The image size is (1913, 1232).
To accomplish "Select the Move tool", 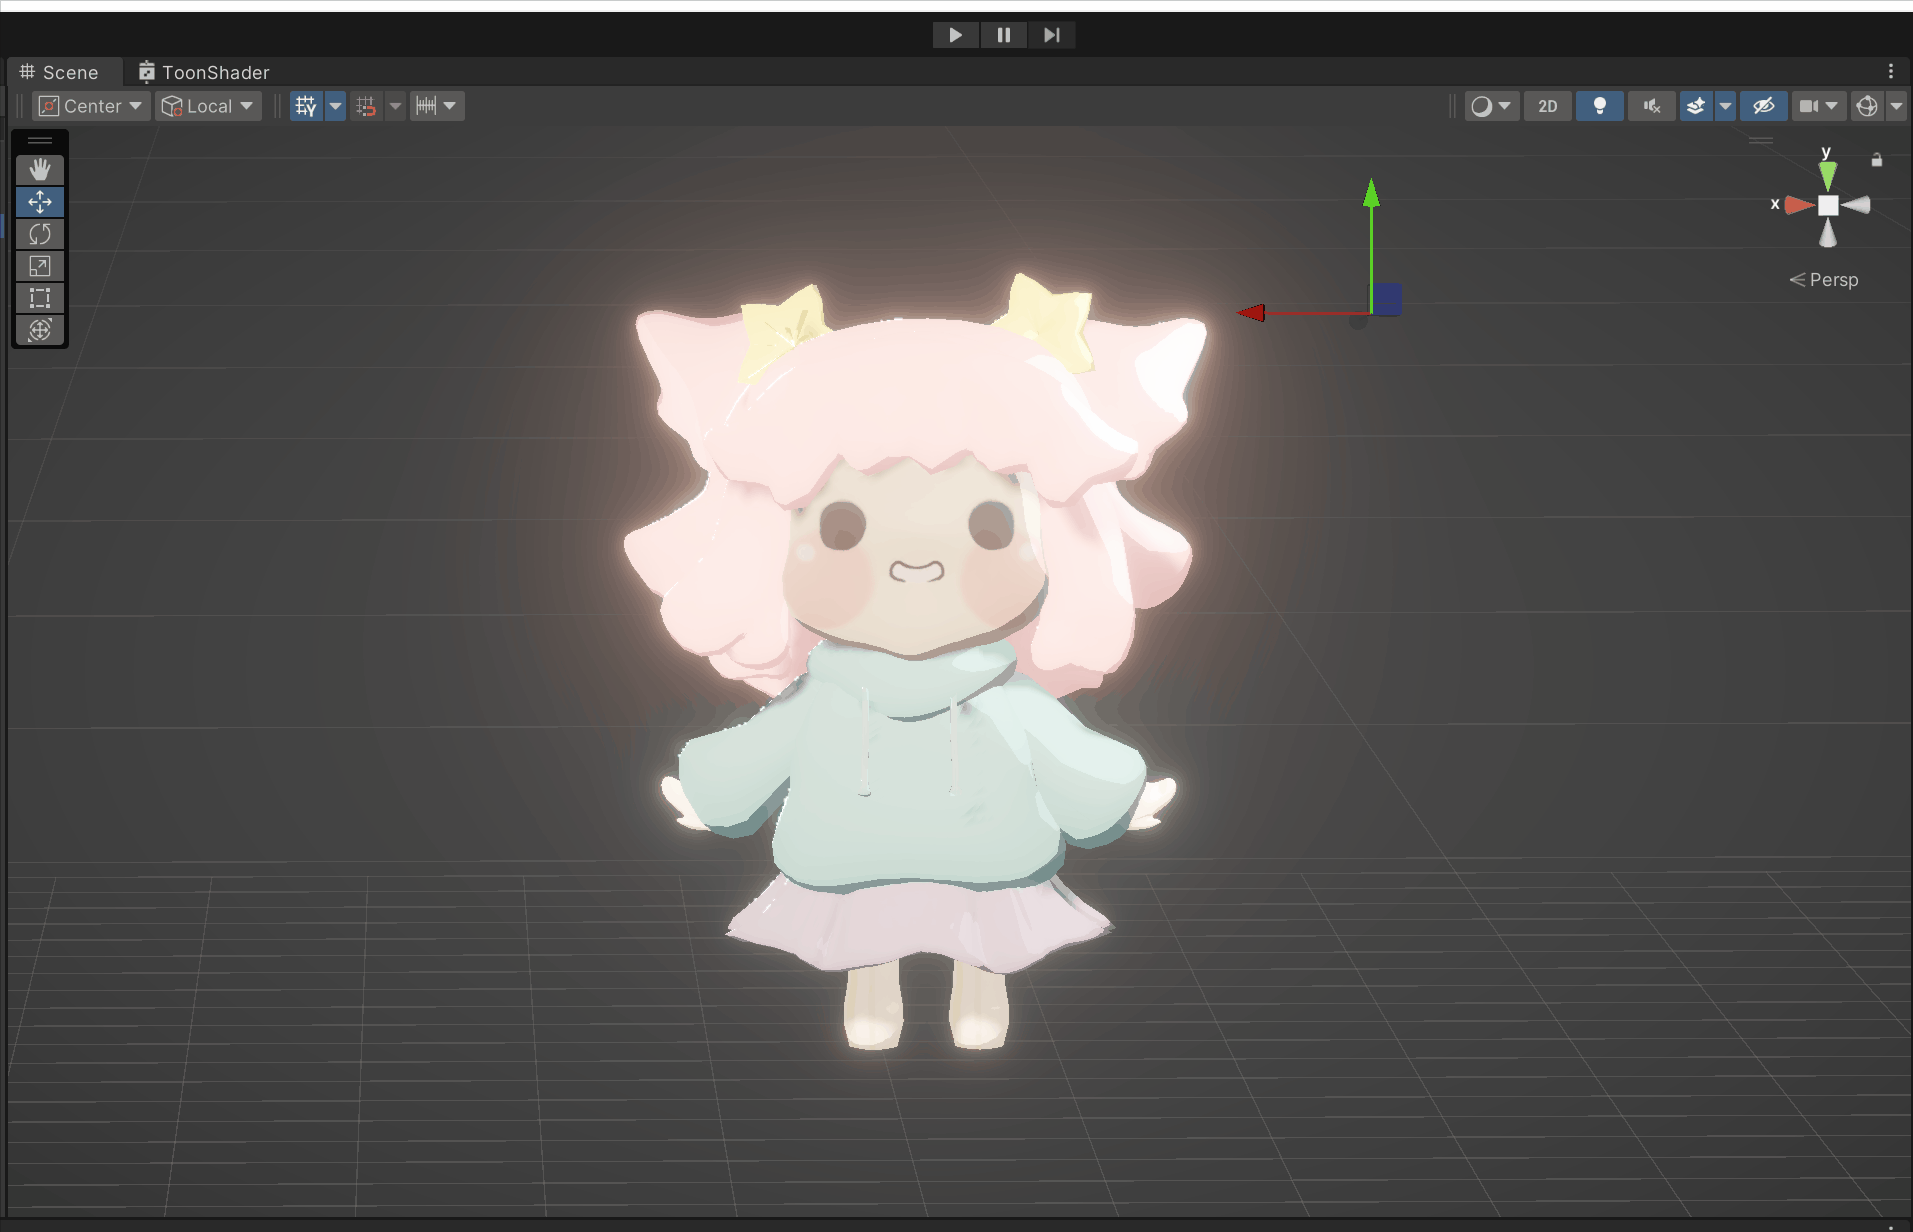I will pyautogui.click(x=40, y=202).
